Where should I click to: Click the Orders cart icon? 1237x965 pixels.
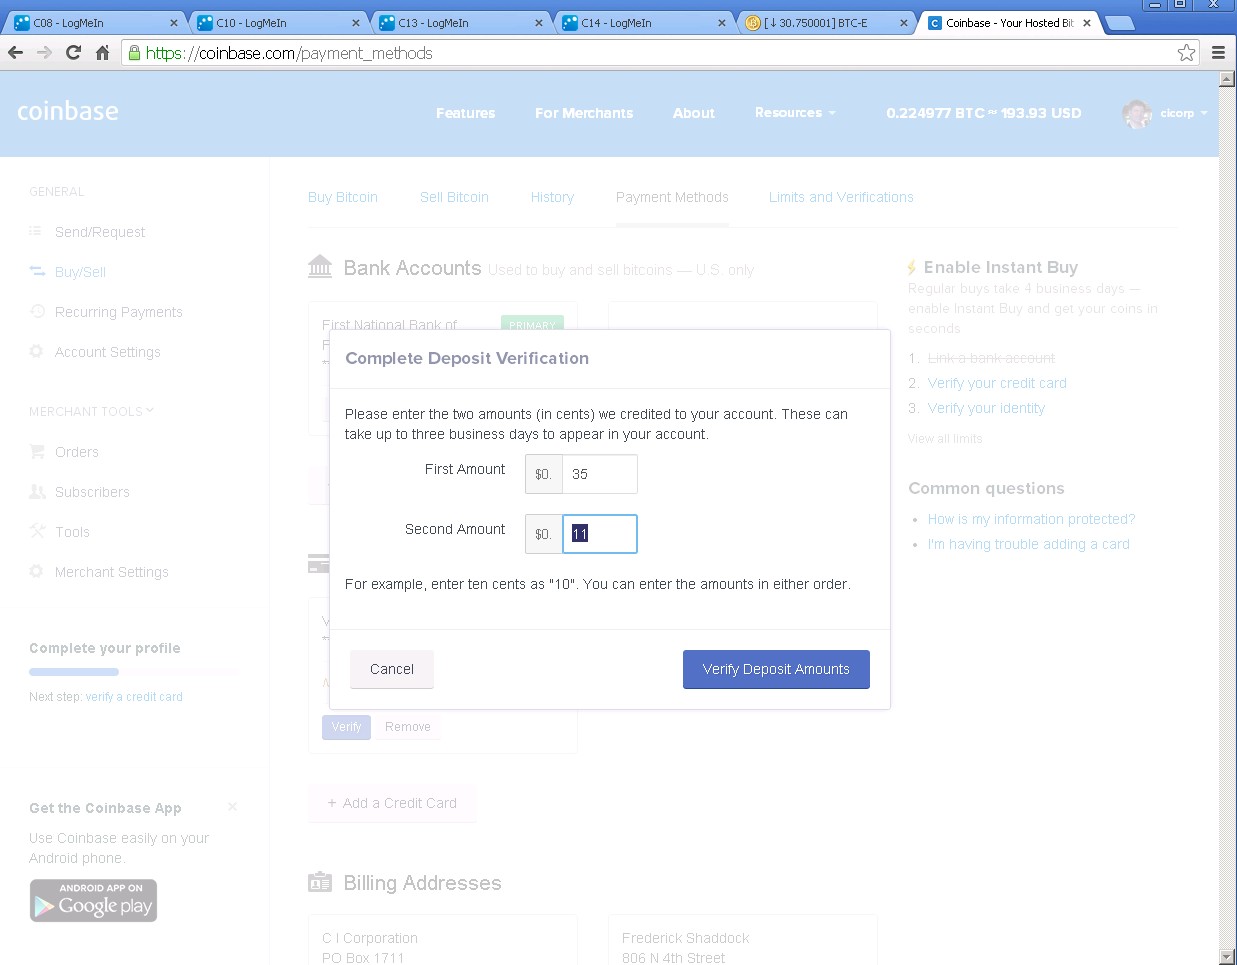(37, 451)
